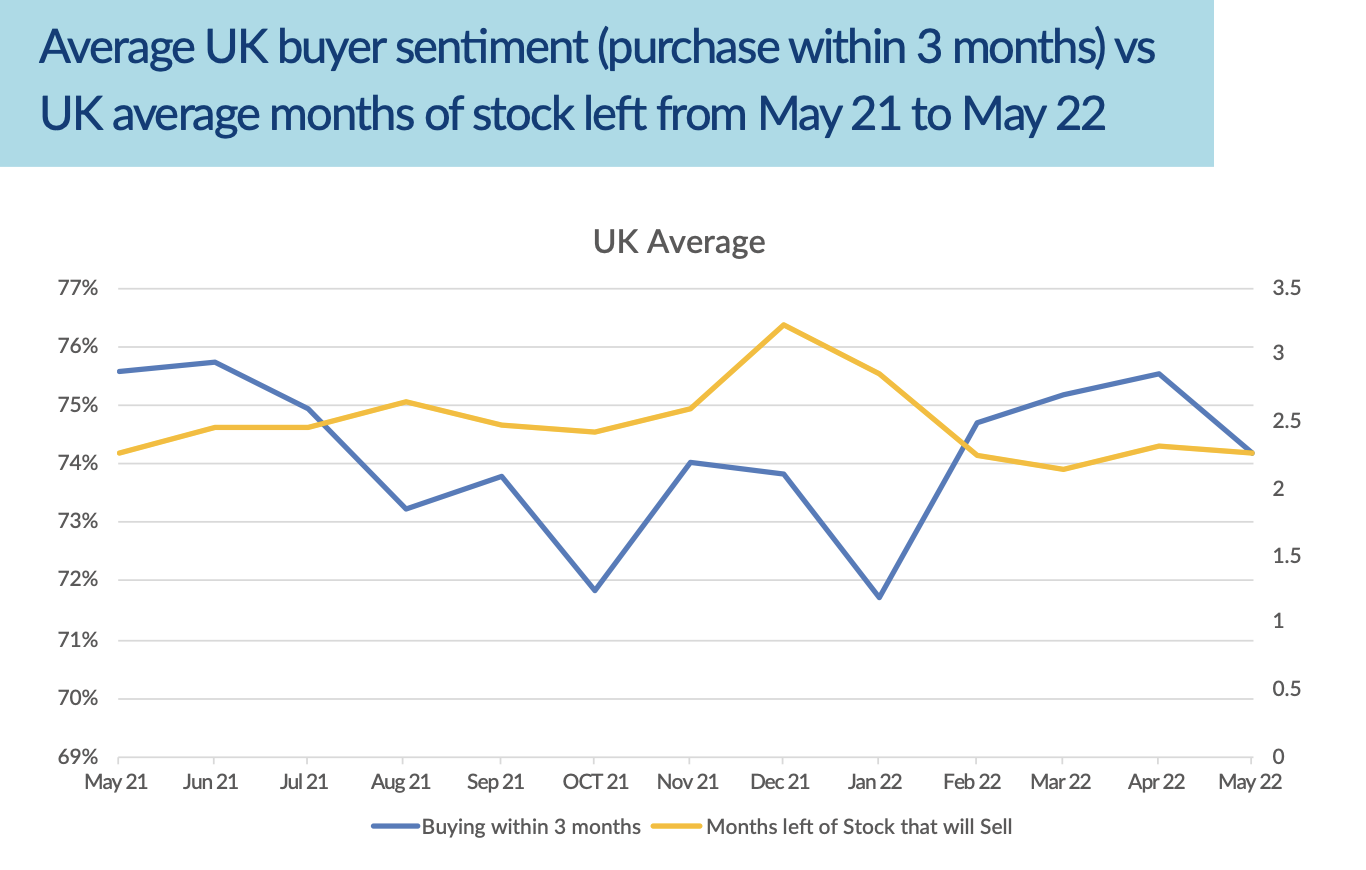
Task: Click the 69% left axis label
Action: [80, 757]
